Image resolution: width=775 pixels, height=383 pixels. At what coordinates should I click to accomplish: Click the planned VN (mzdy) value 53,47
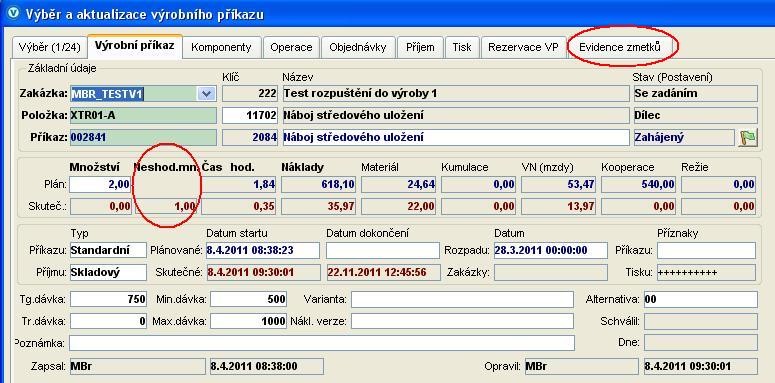pyautogui.click(x=559, y=185)
